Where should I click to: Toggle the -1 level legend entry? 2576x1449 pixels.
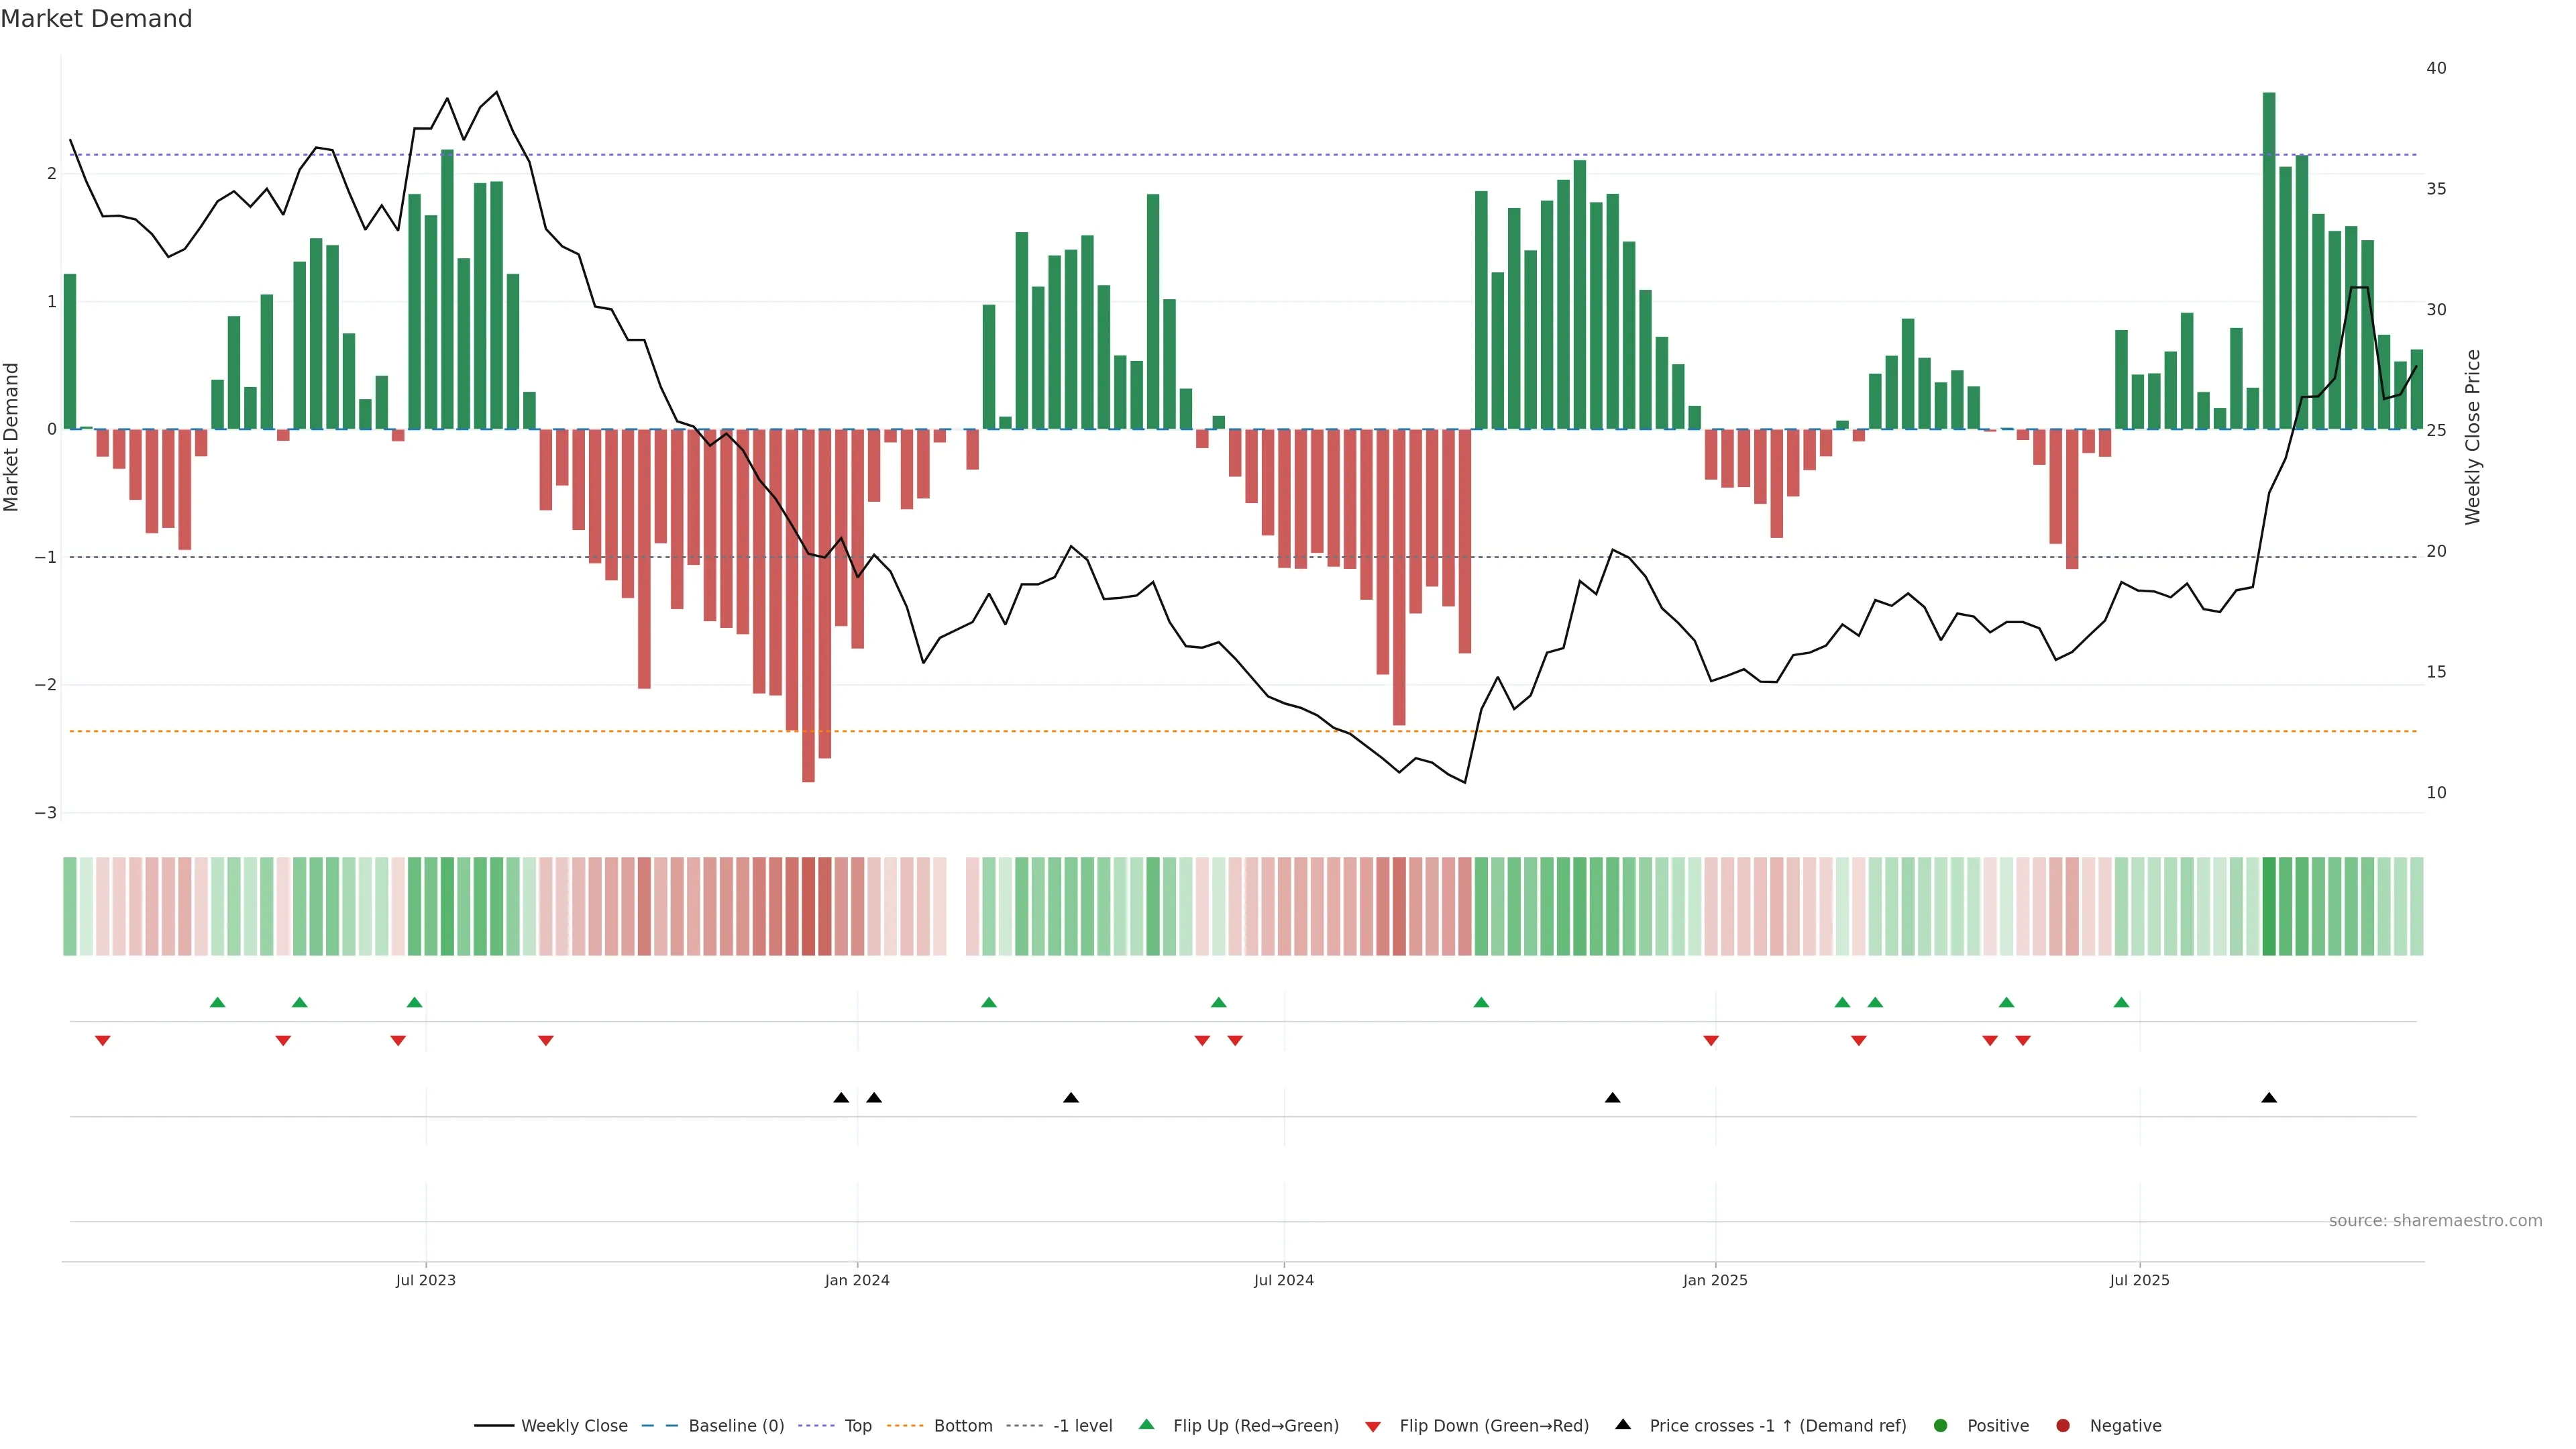[1082, 1425]
